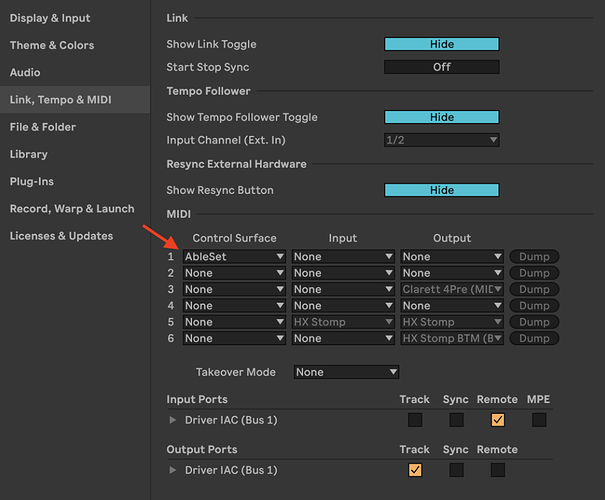Enable Sync checkbox for output Driver IAC
Image resolution: width=605 pixels, height=500 pixels.
(x=456, y=470)
